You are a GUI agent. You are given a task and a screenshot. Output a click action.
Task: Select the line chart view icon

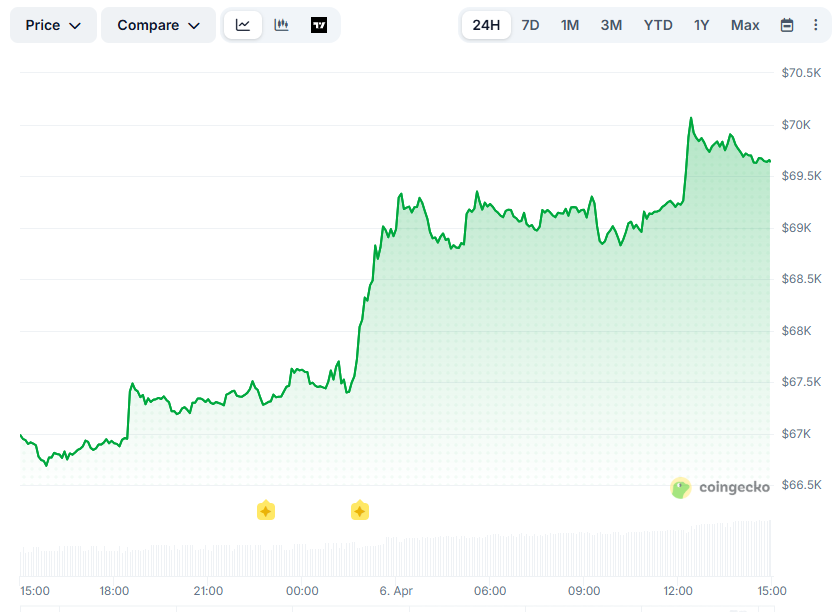pos(242,24)
